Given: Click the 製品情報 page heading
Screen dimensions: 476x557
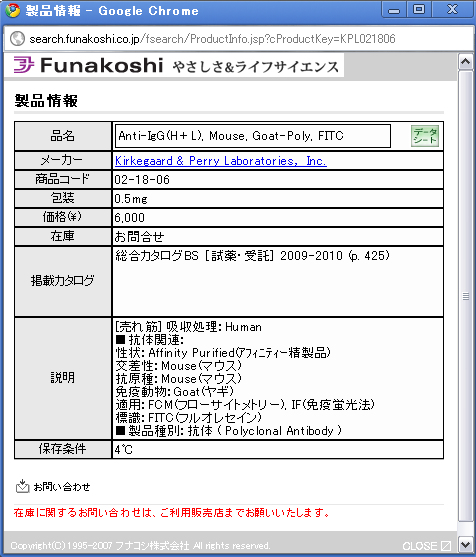Looking at the screenshot, I should 46,101.
